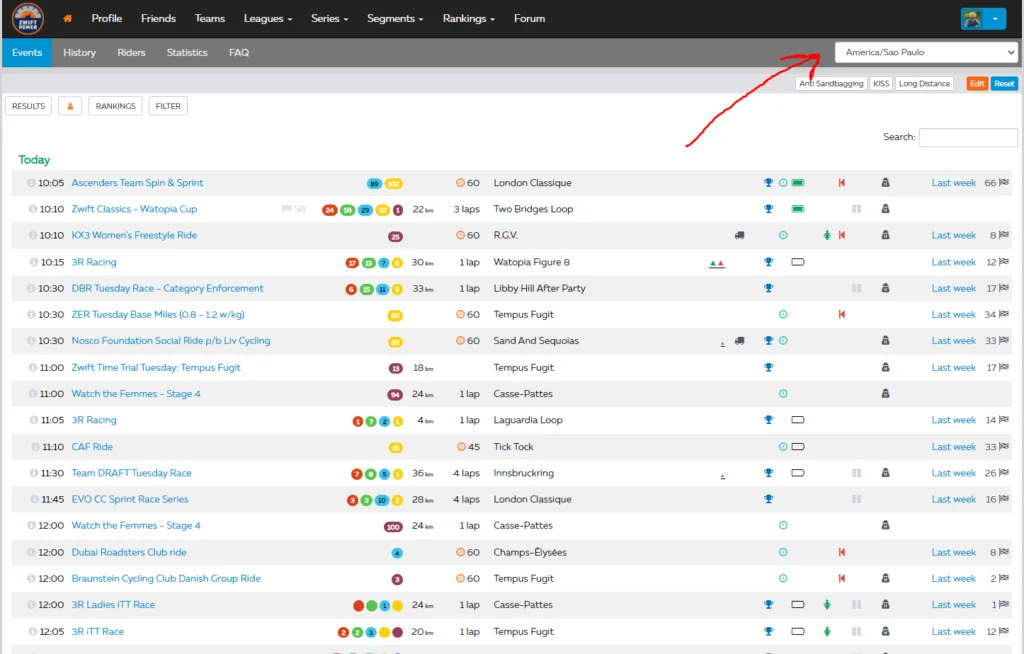Click into the Search input field

click(968, 137)
